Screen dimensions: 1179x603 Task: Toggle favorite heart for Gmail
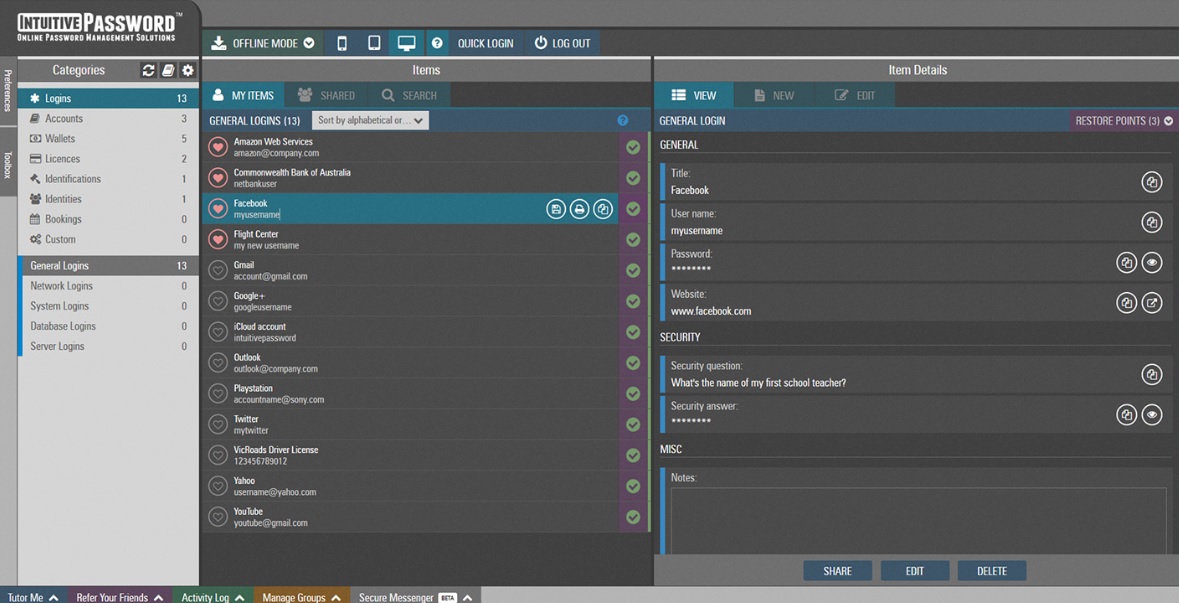(217, 270)
